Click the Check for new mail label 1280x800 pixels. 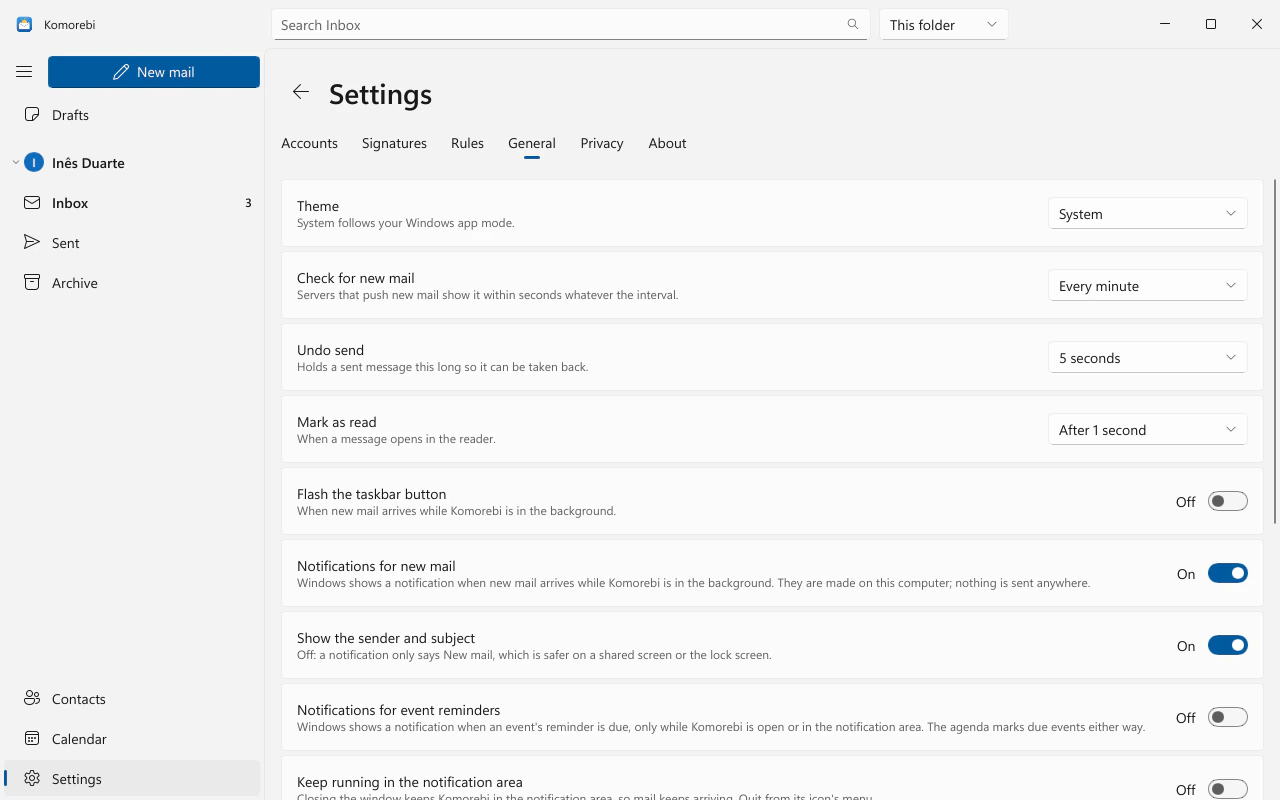[355, 278]
